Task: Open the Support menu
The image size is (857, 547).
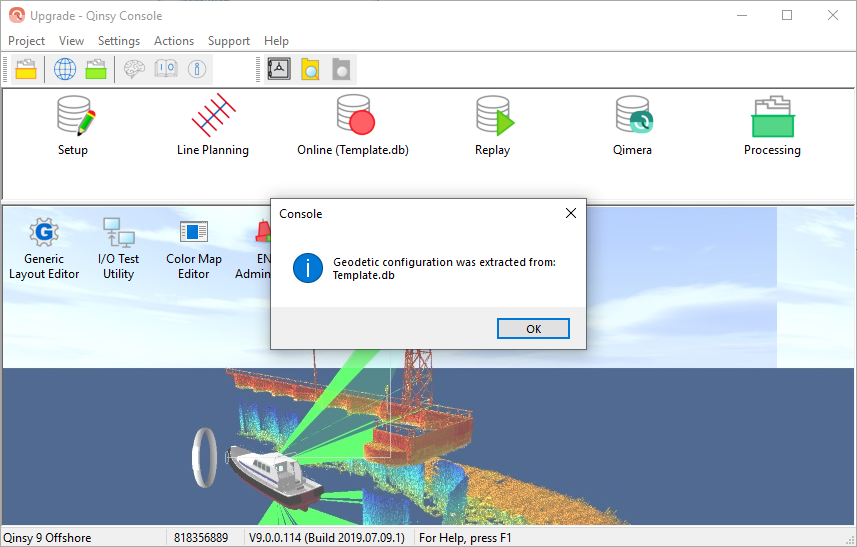Action: pyautogui.click(x=228, y=41)
